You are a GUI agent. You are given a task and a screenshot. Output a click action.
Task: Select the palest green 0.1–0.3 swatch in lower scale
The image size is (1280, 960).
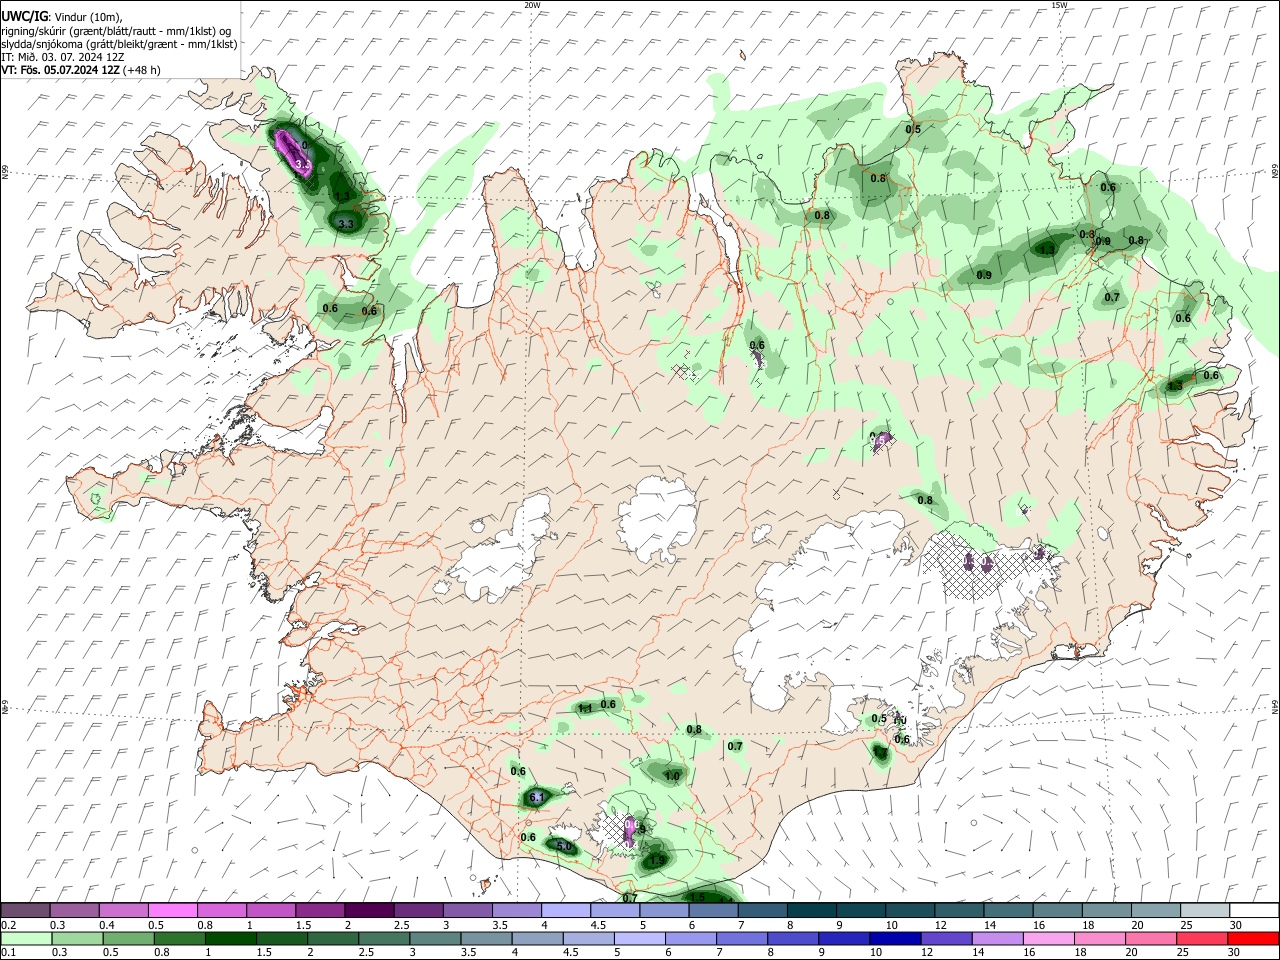[x=26, y=938]
